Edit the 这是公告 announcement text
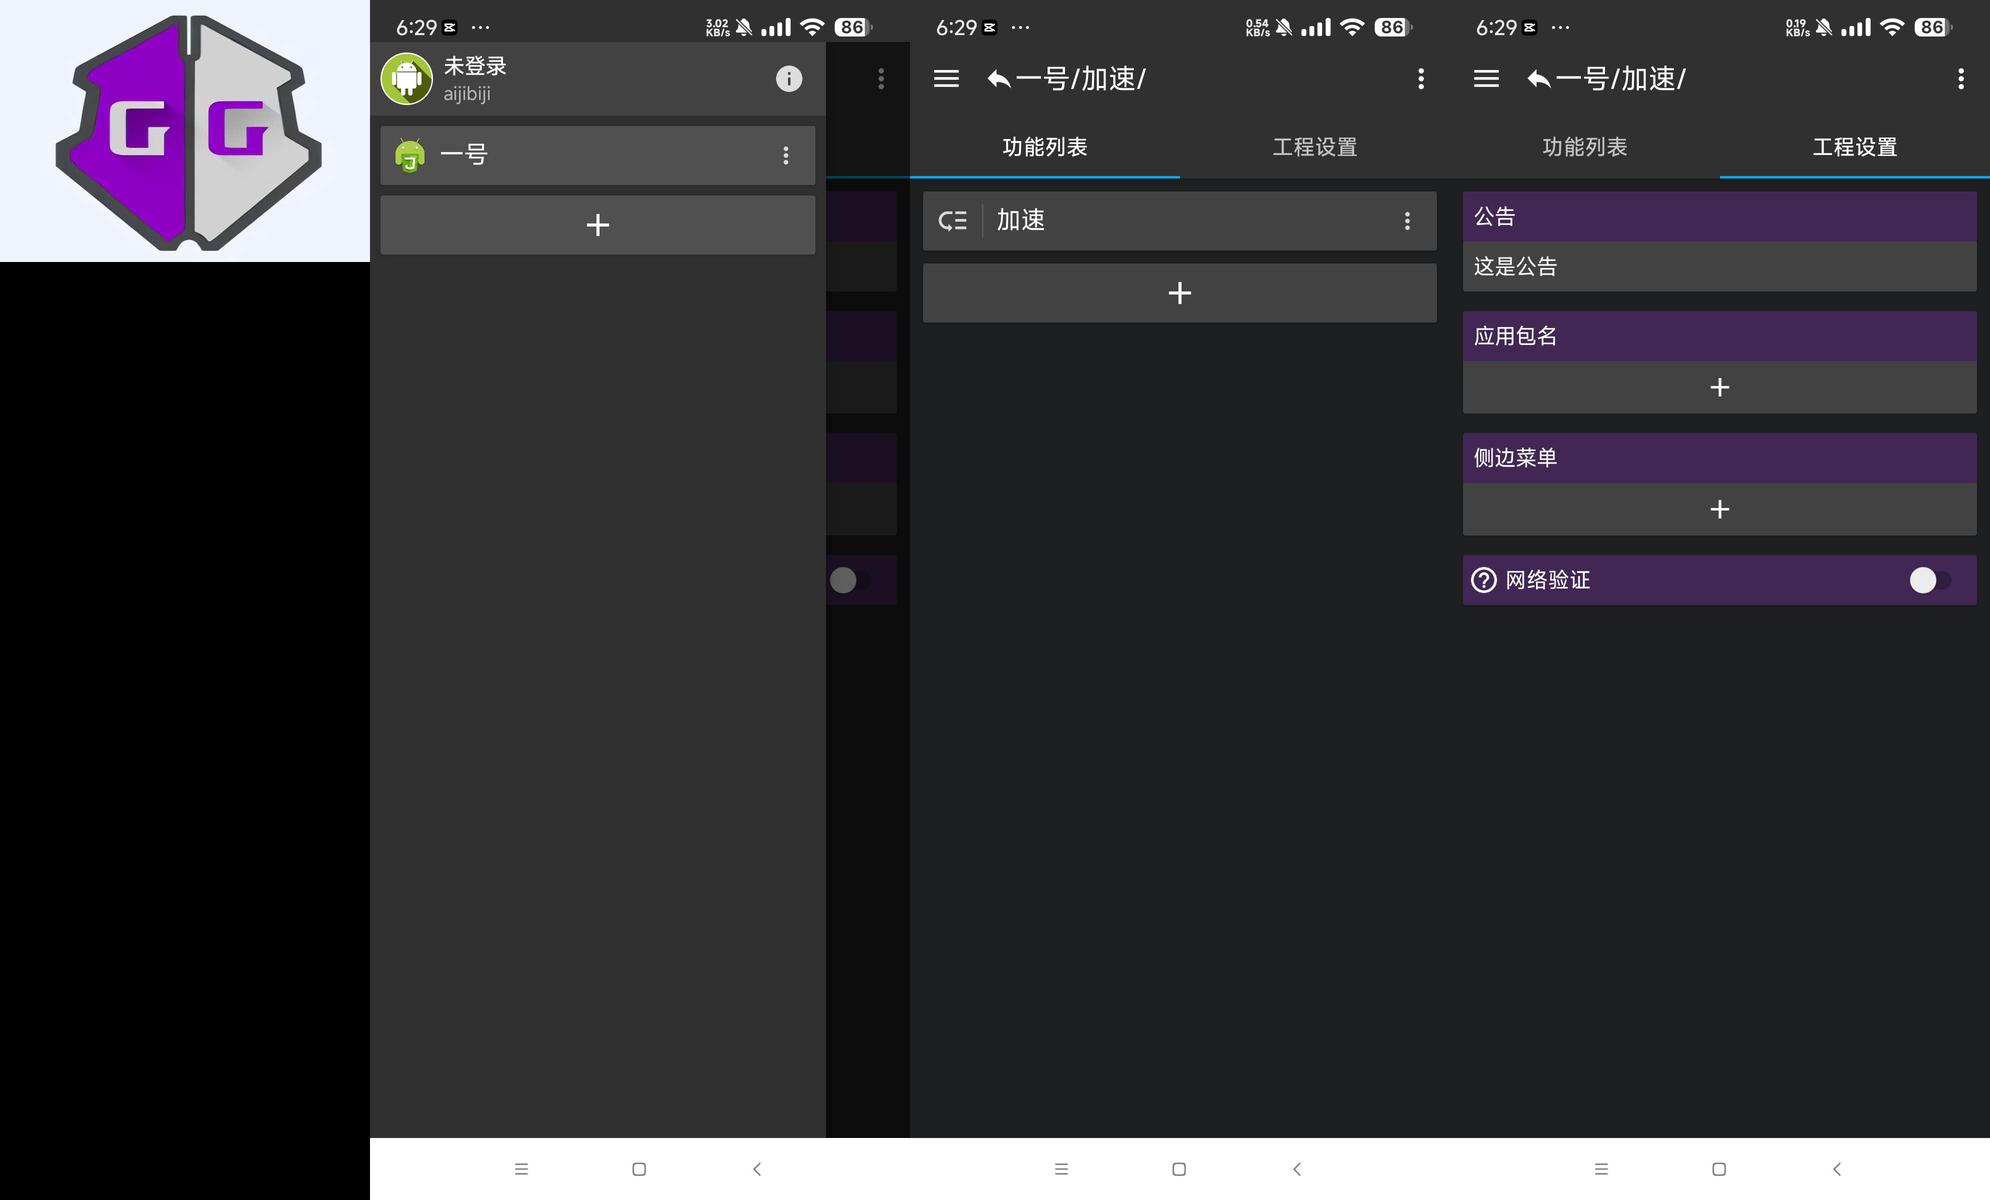Image resolution: width=1990 pixels, height=1200 pixels. tap(1719, 267)
